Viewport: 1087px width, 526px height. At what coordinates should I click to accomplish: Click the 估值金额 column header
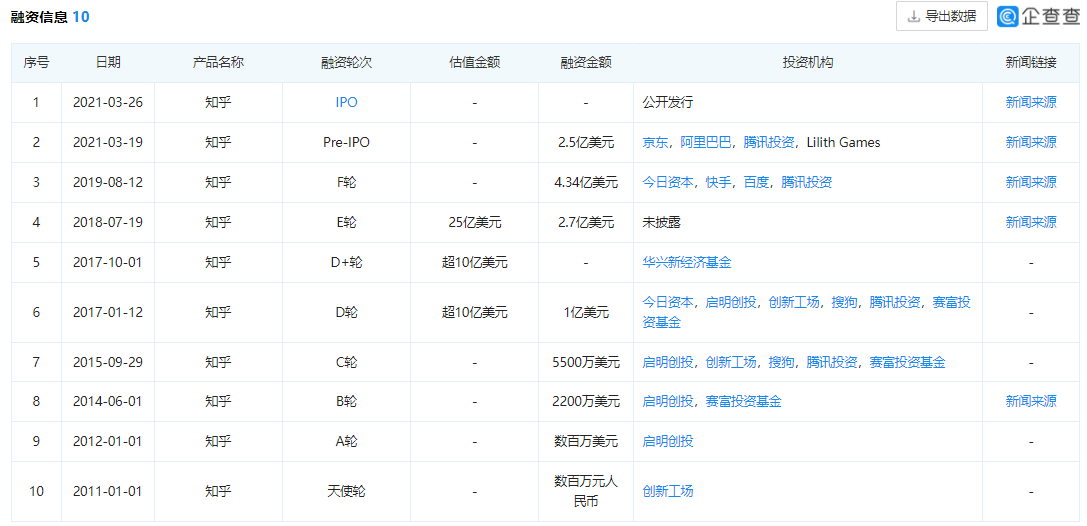pos(475,62)
